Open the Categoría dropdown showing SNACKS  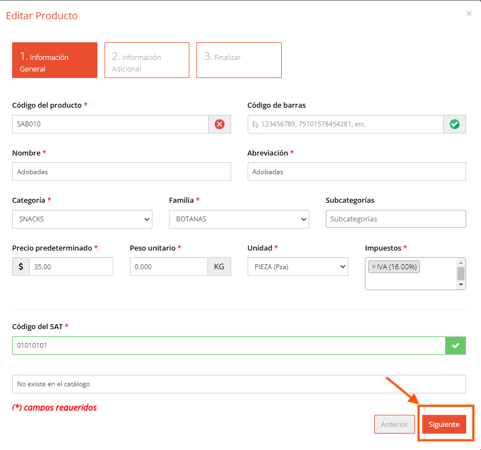point(82,219)
